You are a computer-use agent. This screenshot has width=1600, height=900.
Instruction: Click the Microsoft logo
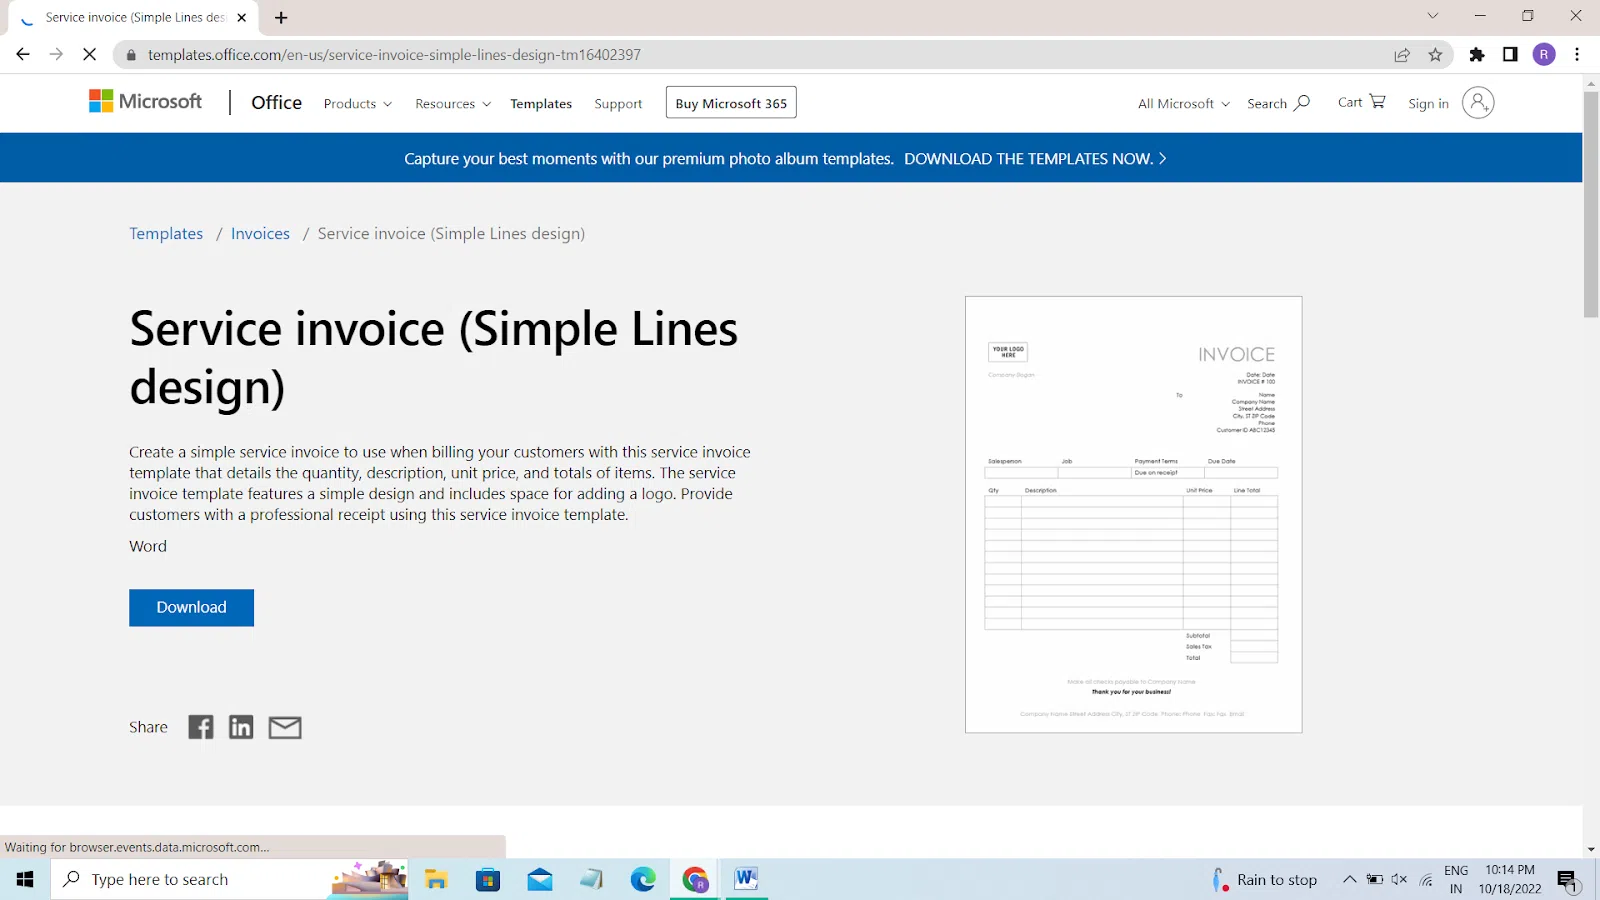point(146,101)
